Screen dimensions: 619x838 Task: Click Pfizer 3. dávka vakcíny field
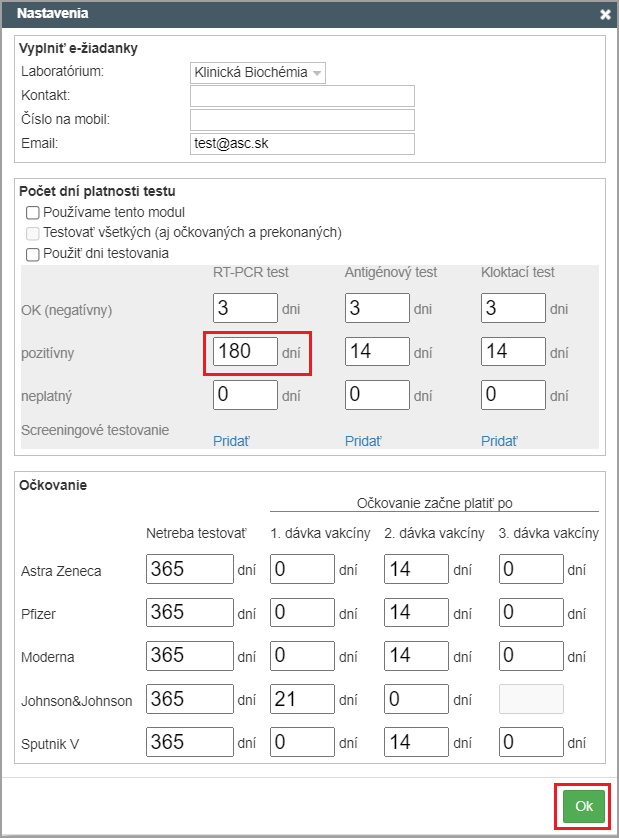[531, 612]
